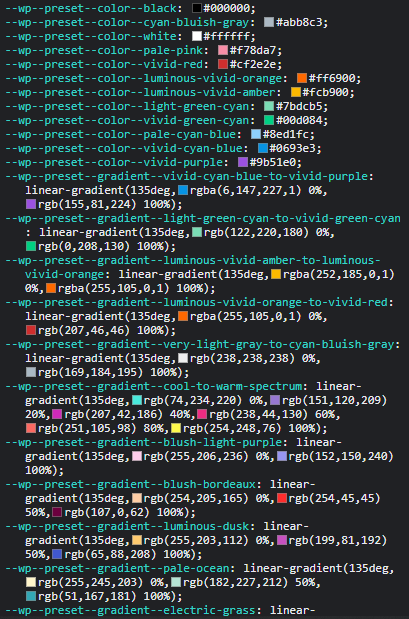This screenshot has width=409, height=619.
Task: Select the --wp--preset--color--vivid-red property name
Action: click(x=104, y=64)
